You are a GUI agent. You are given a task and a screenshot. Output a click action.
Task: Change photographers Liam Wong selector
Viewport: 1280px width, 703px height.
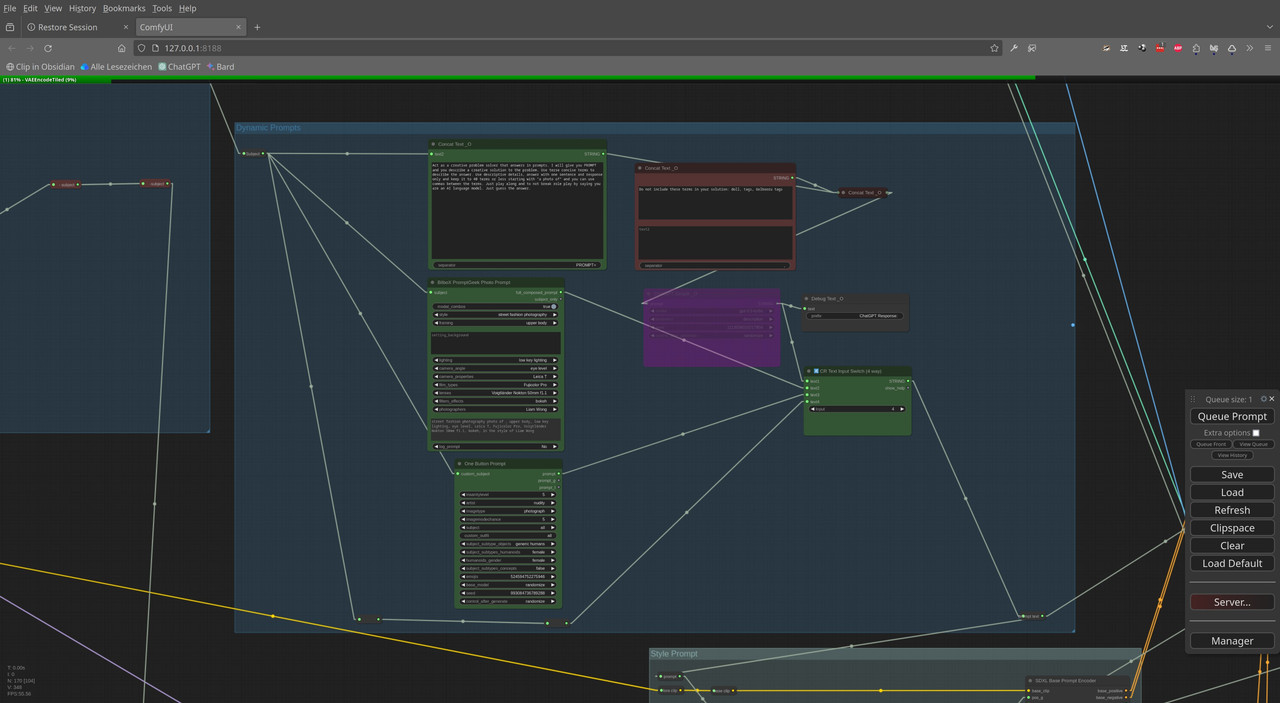(x=496, y=409)
